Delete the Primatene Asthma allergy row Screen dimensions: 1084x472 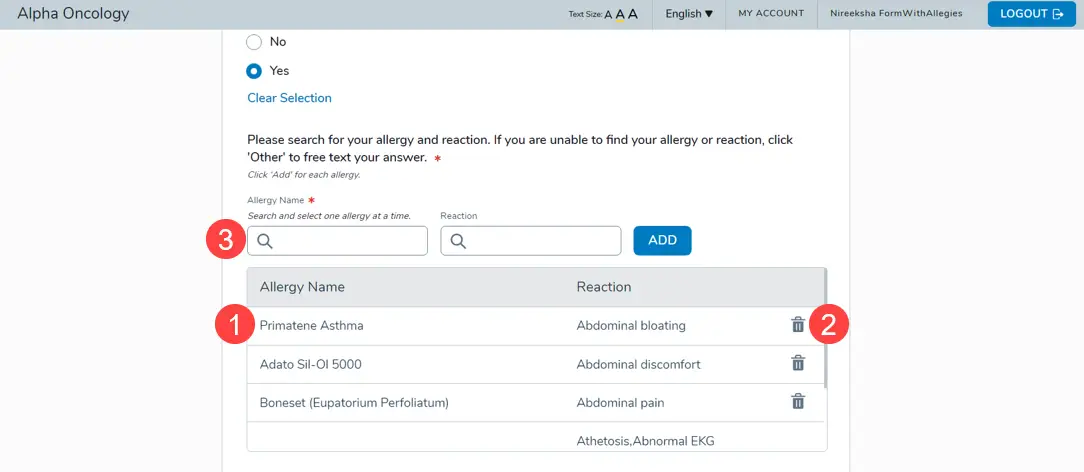pos(798,325)
